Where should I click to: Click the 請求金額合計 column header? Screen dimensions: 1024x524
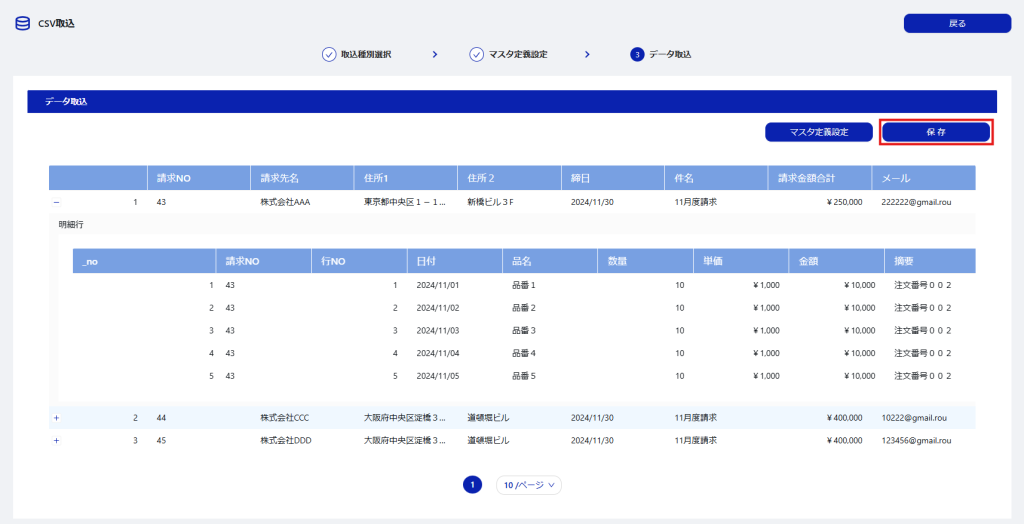point(808,178)
